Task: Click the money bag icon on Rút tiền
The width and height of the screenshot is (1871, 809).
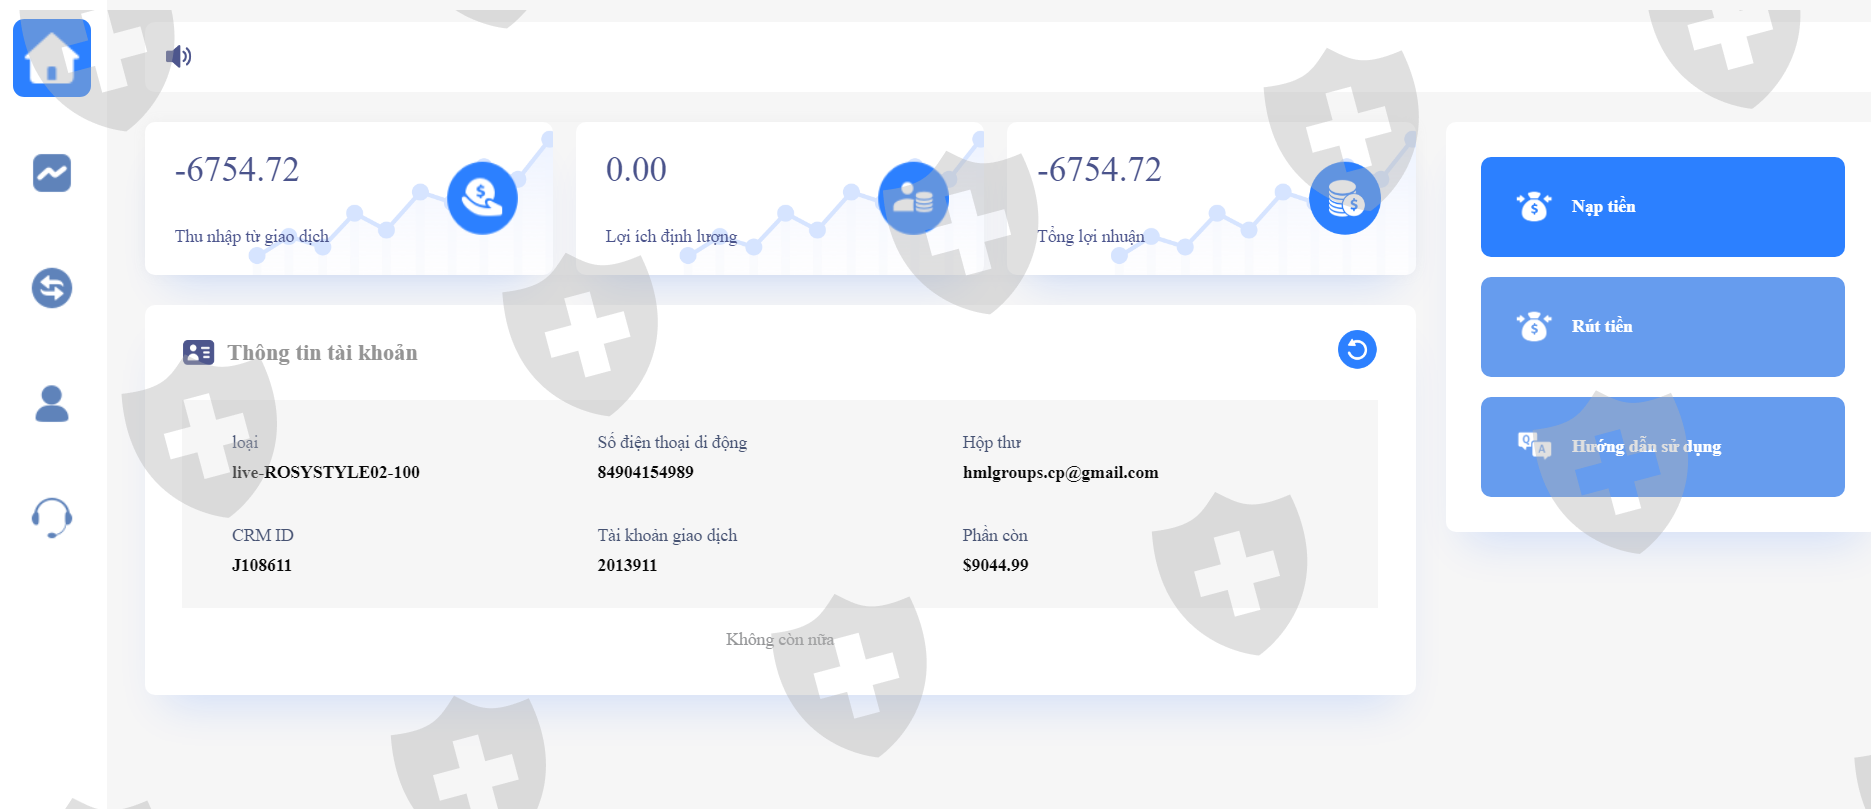Action: (1533, 327)
